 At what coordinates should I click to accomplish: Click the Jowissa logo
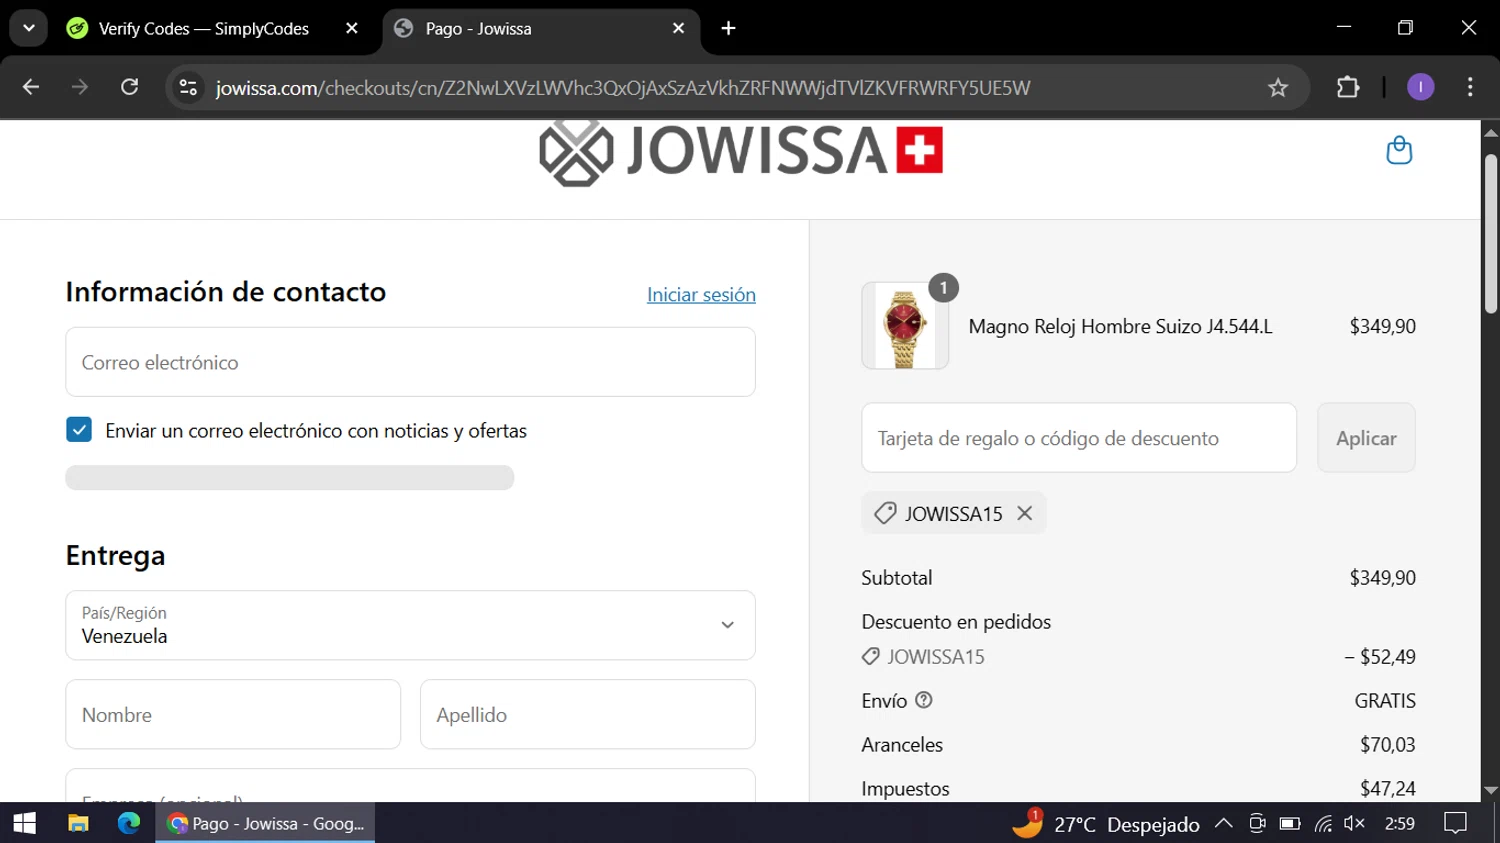tap(741, 152)
